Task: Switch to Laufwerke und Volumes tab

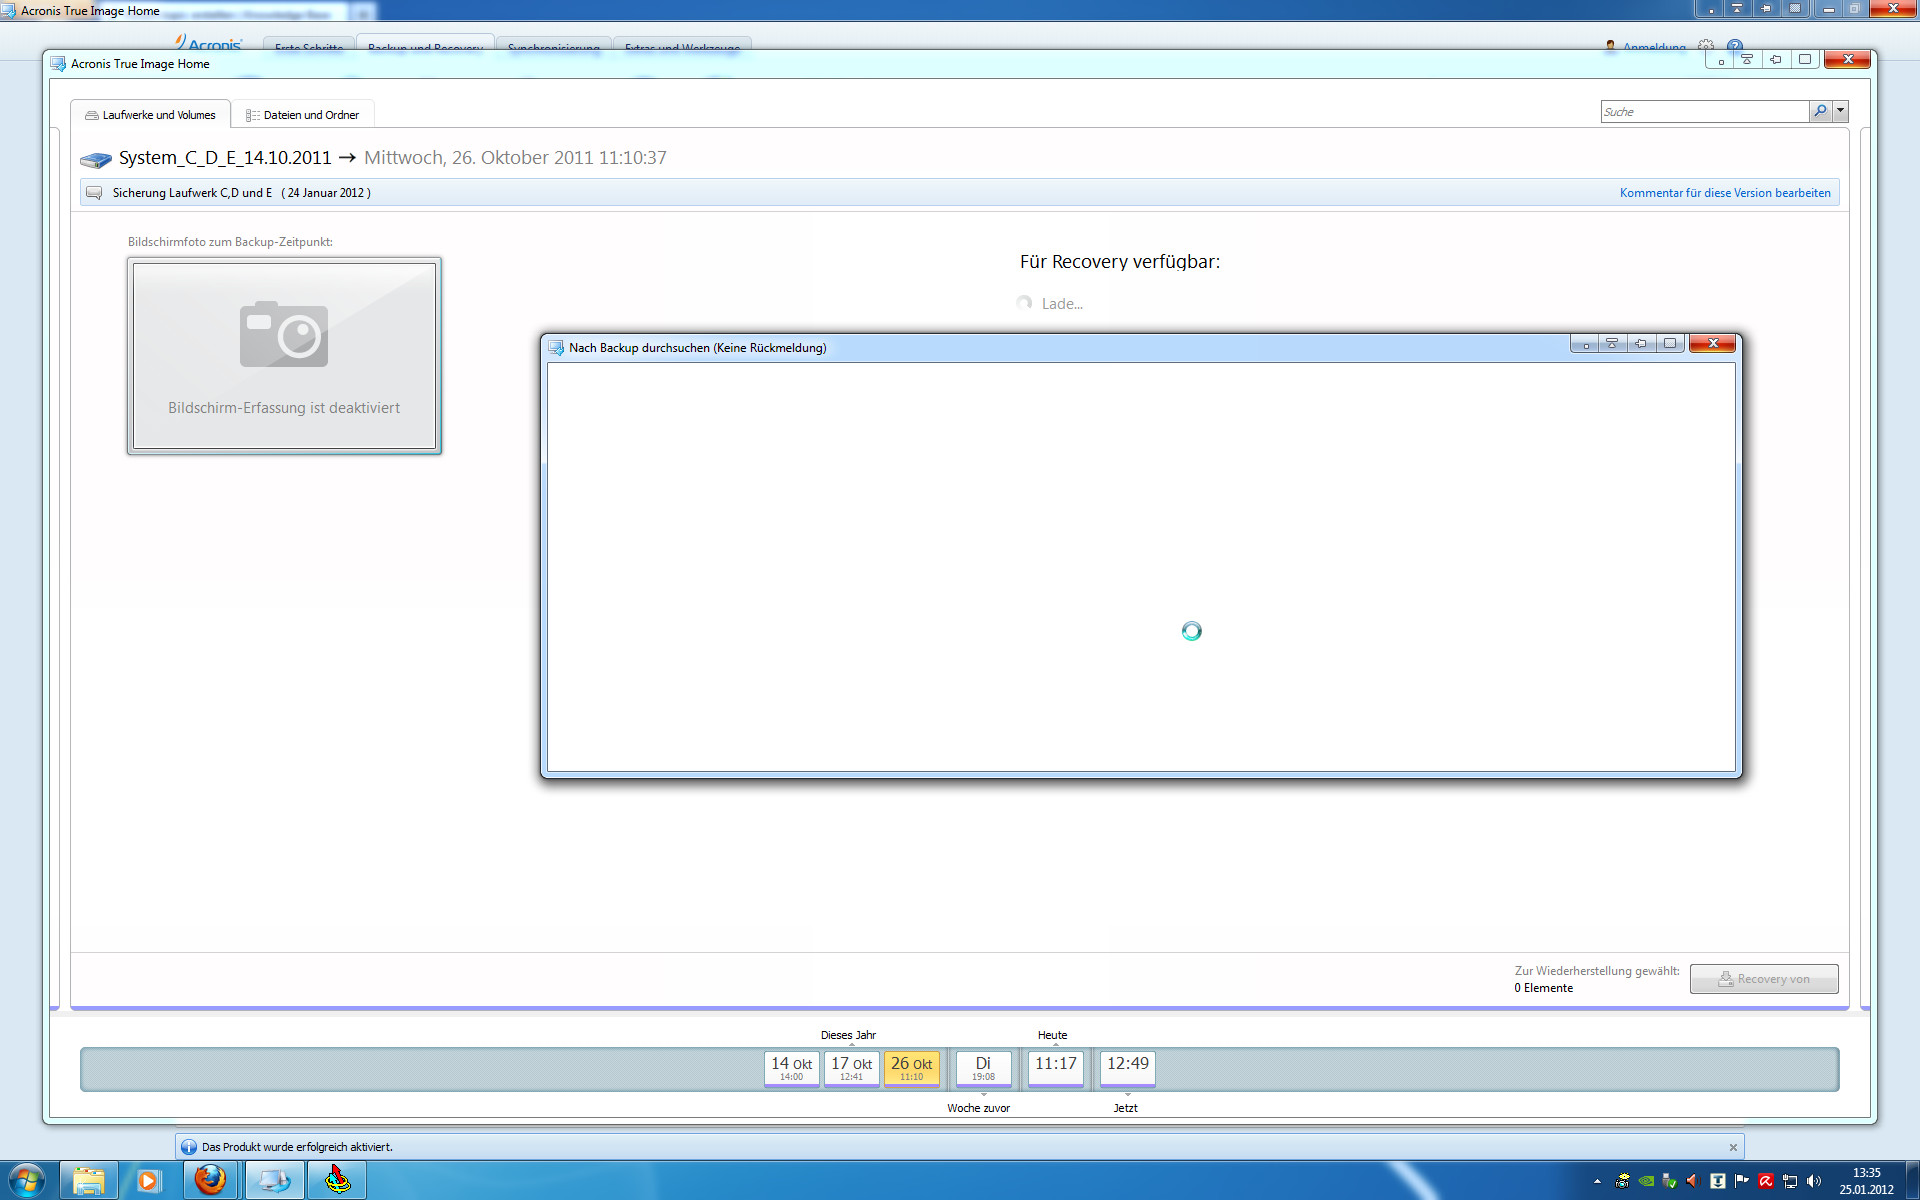Action: coord(150,115)
